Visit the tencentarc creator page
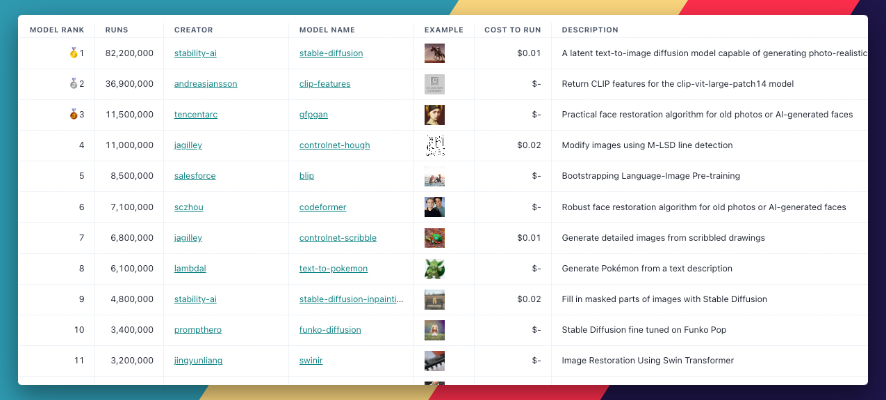This screenshot has height=400, width=886. pos(196,114)
